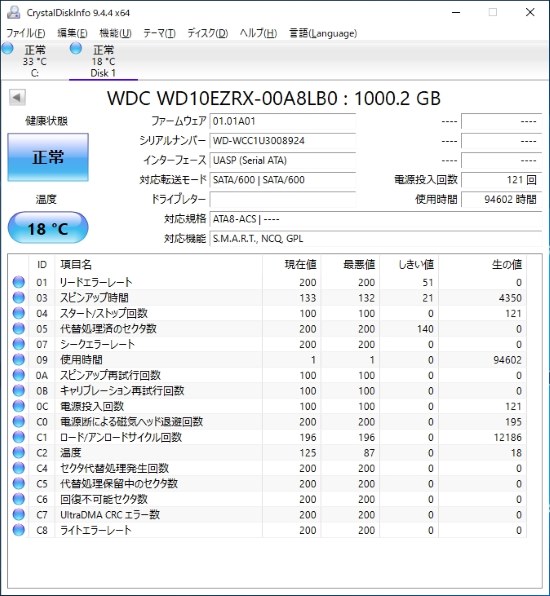Viewport: 550px width, 596px height.
Task: Click raw value 195 in the C0 row
Action: [513, 422]
